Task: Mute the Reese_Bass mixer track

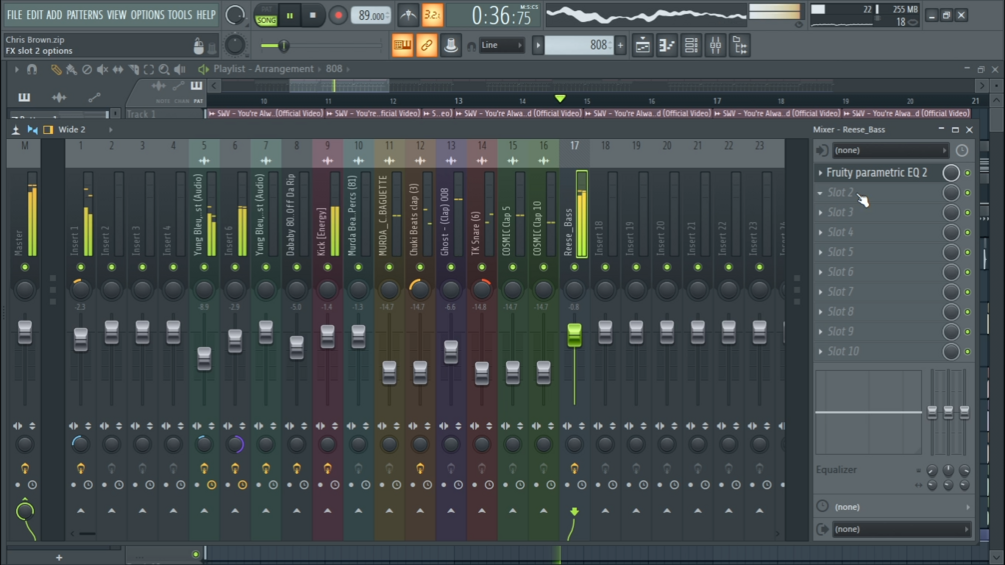Action: point(574,267)
